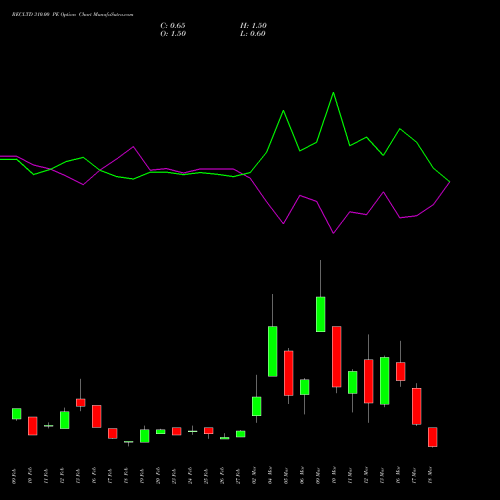Click the red candlestick for 05 Mar
Viewport: 500px width, 500px height.
click(289, 373)
